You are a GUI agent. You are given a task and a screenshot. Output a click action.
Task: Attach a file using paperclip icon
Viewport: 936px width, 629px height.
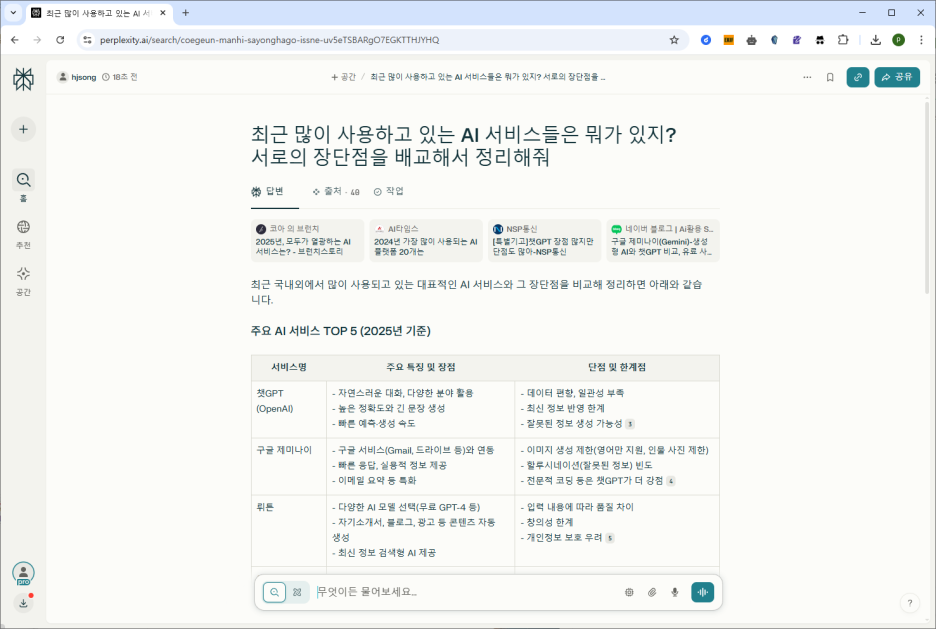tap(652, 592)
